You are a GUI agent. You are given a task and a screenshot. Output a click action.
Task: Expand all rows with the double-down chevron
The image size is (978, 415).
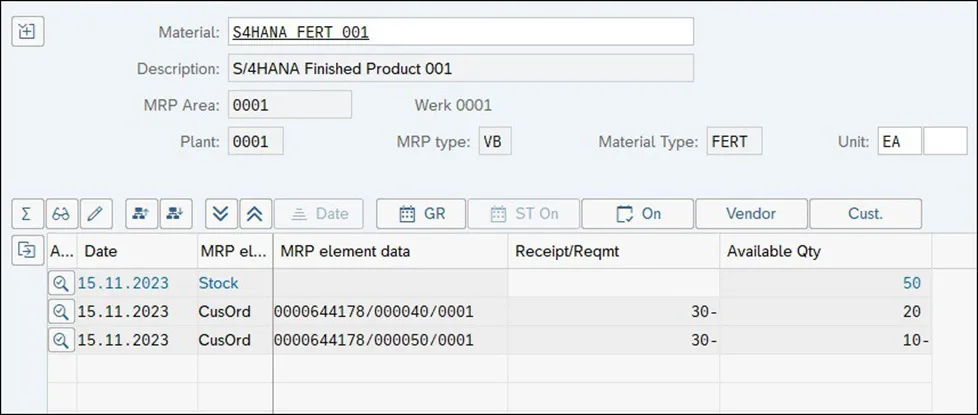point(221,214)
